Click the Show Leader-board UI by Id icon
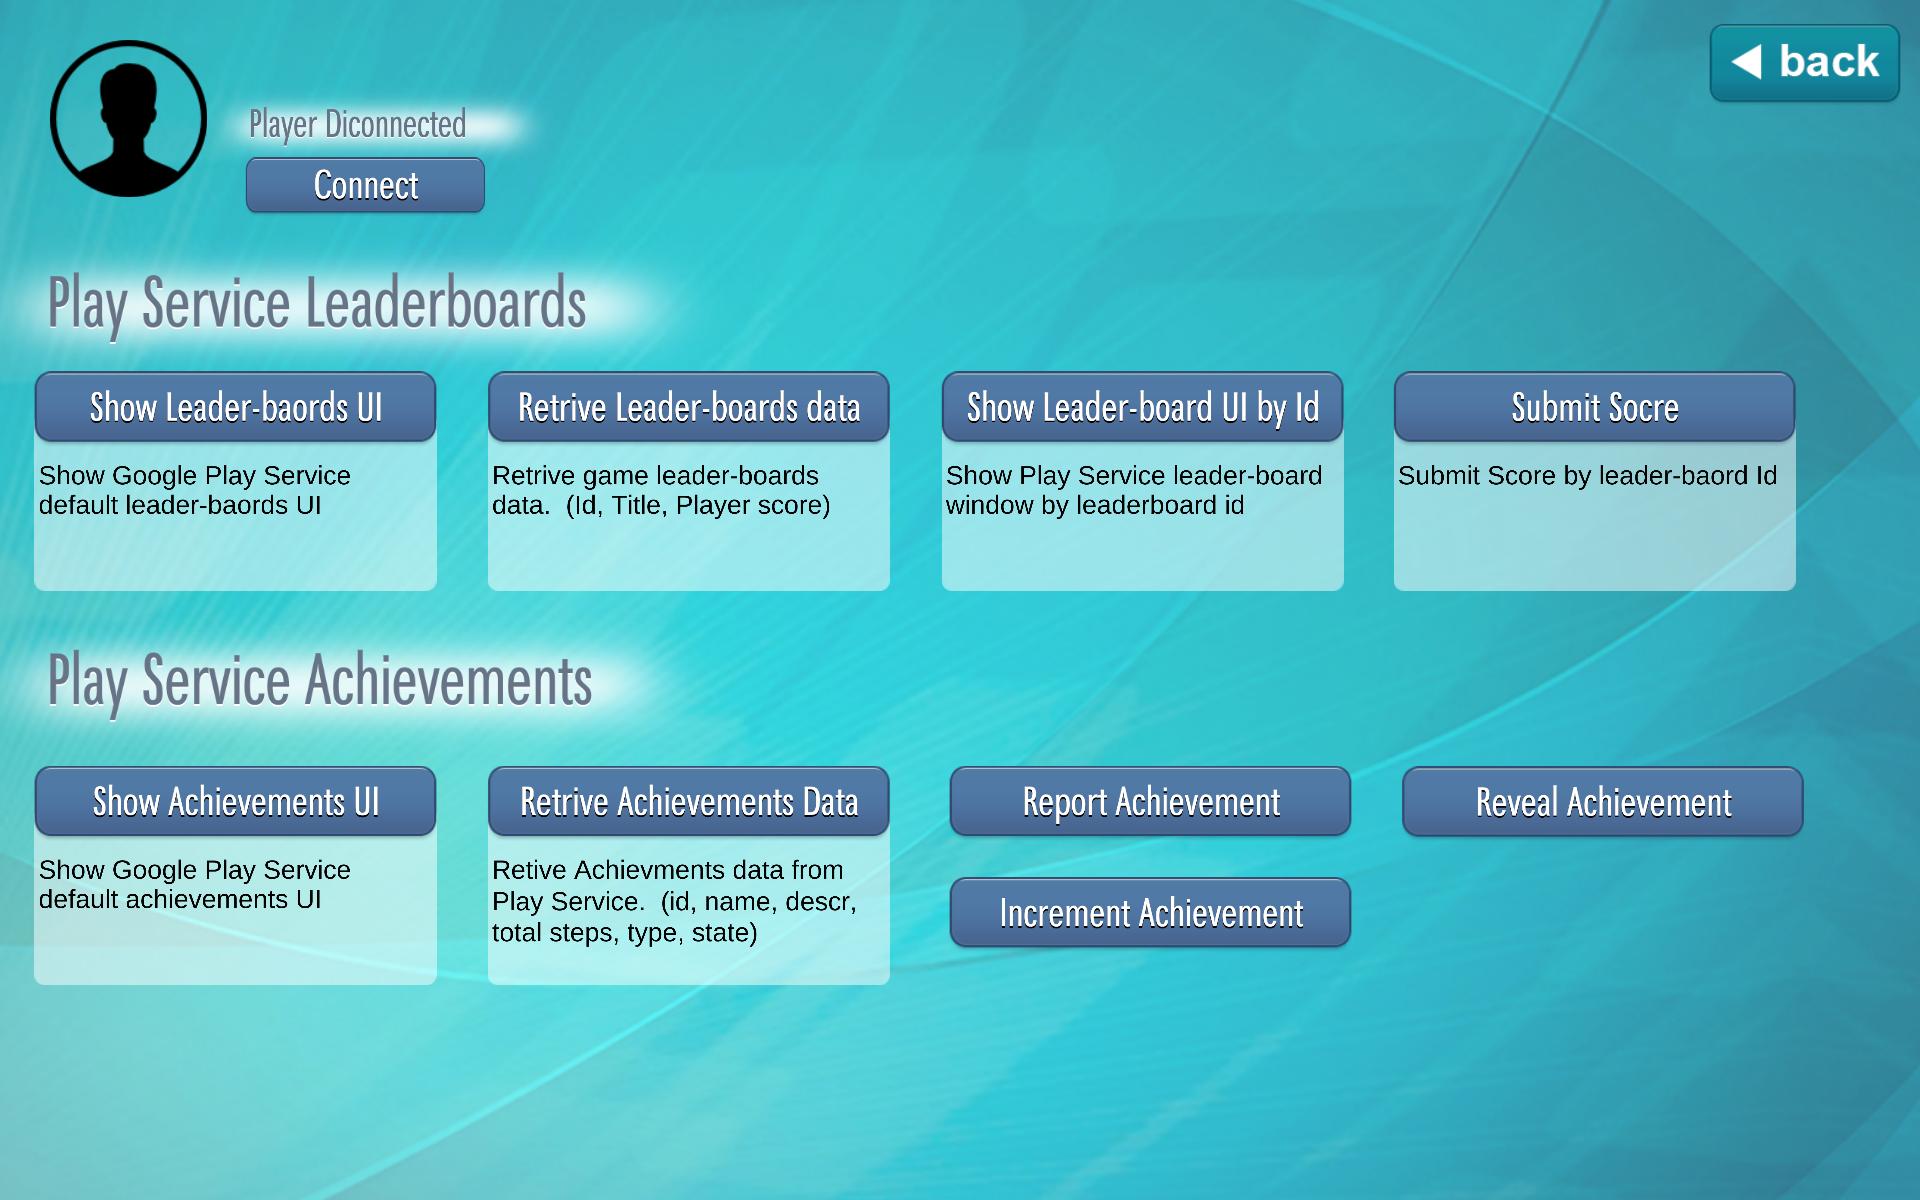Screen dimensions: 1920x1200 pyautogui.click(x=1145, y=406)
